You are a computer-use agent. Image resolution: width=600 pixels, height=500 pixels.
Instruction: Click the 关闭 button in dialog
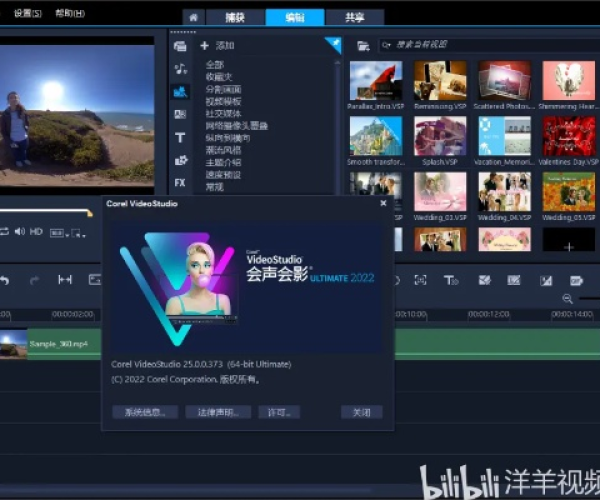[362, 412]
